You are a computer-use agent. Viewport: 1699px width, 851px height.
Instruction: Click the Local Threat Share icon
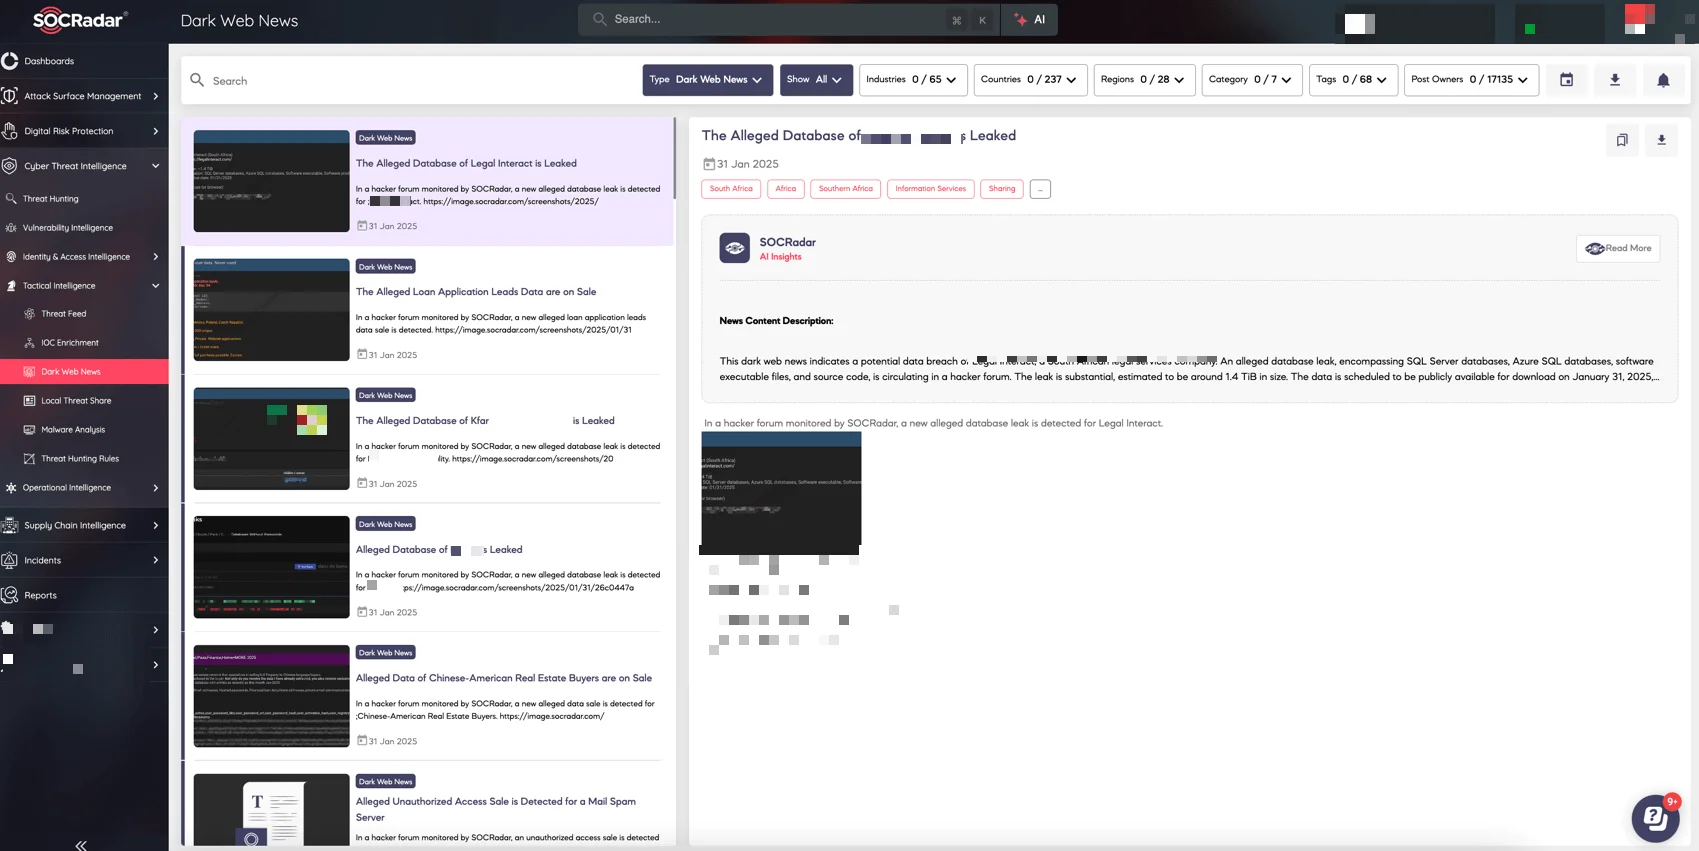point(30,400)
